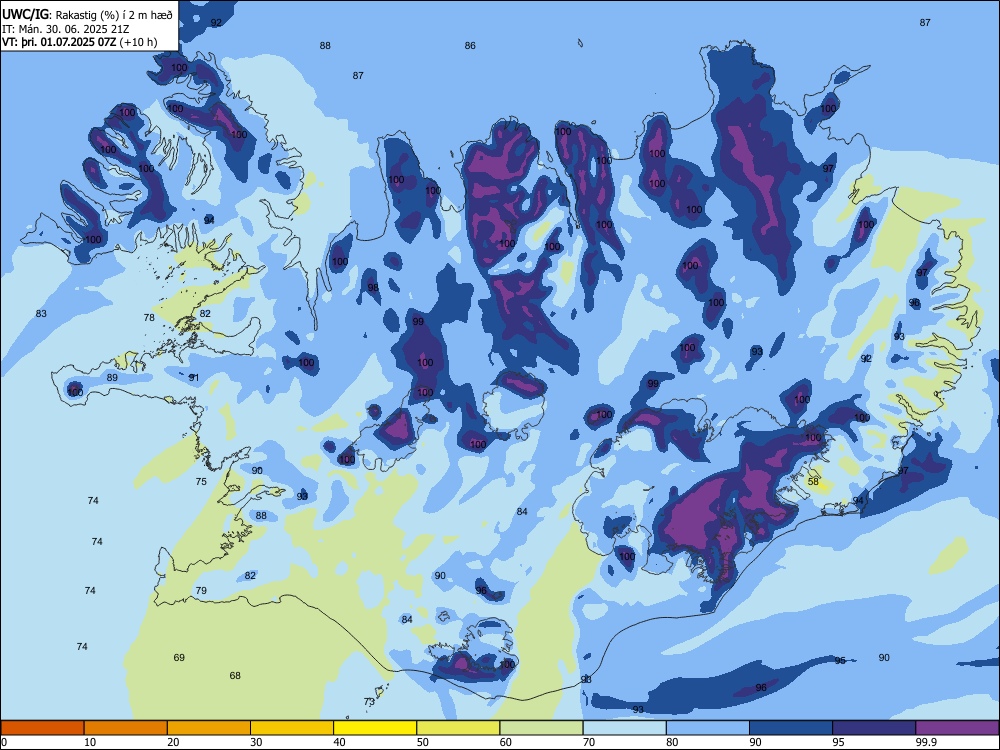1000x750 pixels.
Task: Select the purple 99.9+ legend swatch
Action: [957, 728]
